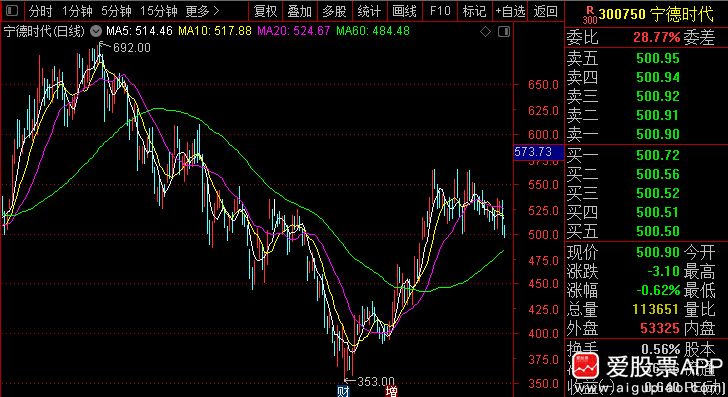Click stock title 300750 宁德时代
Viewport: 728px width, 397px height.
[x=656, y=14]
